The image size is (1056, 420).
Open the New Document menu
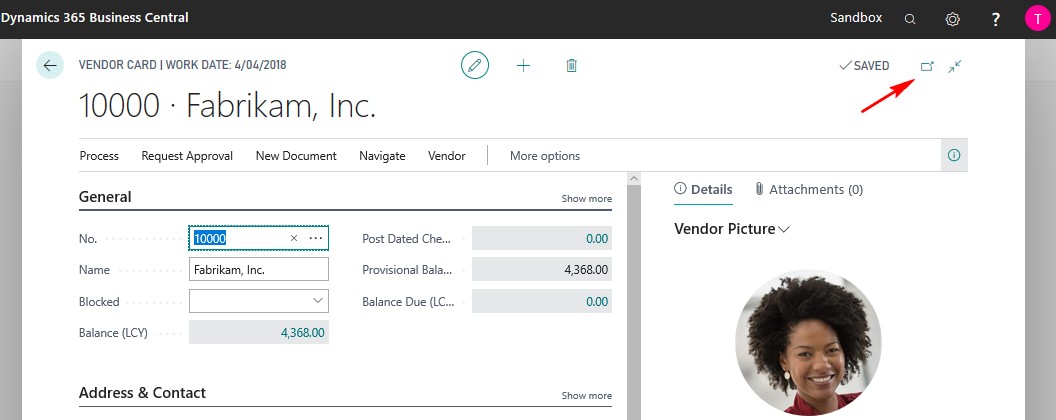[x=296, y=155]
